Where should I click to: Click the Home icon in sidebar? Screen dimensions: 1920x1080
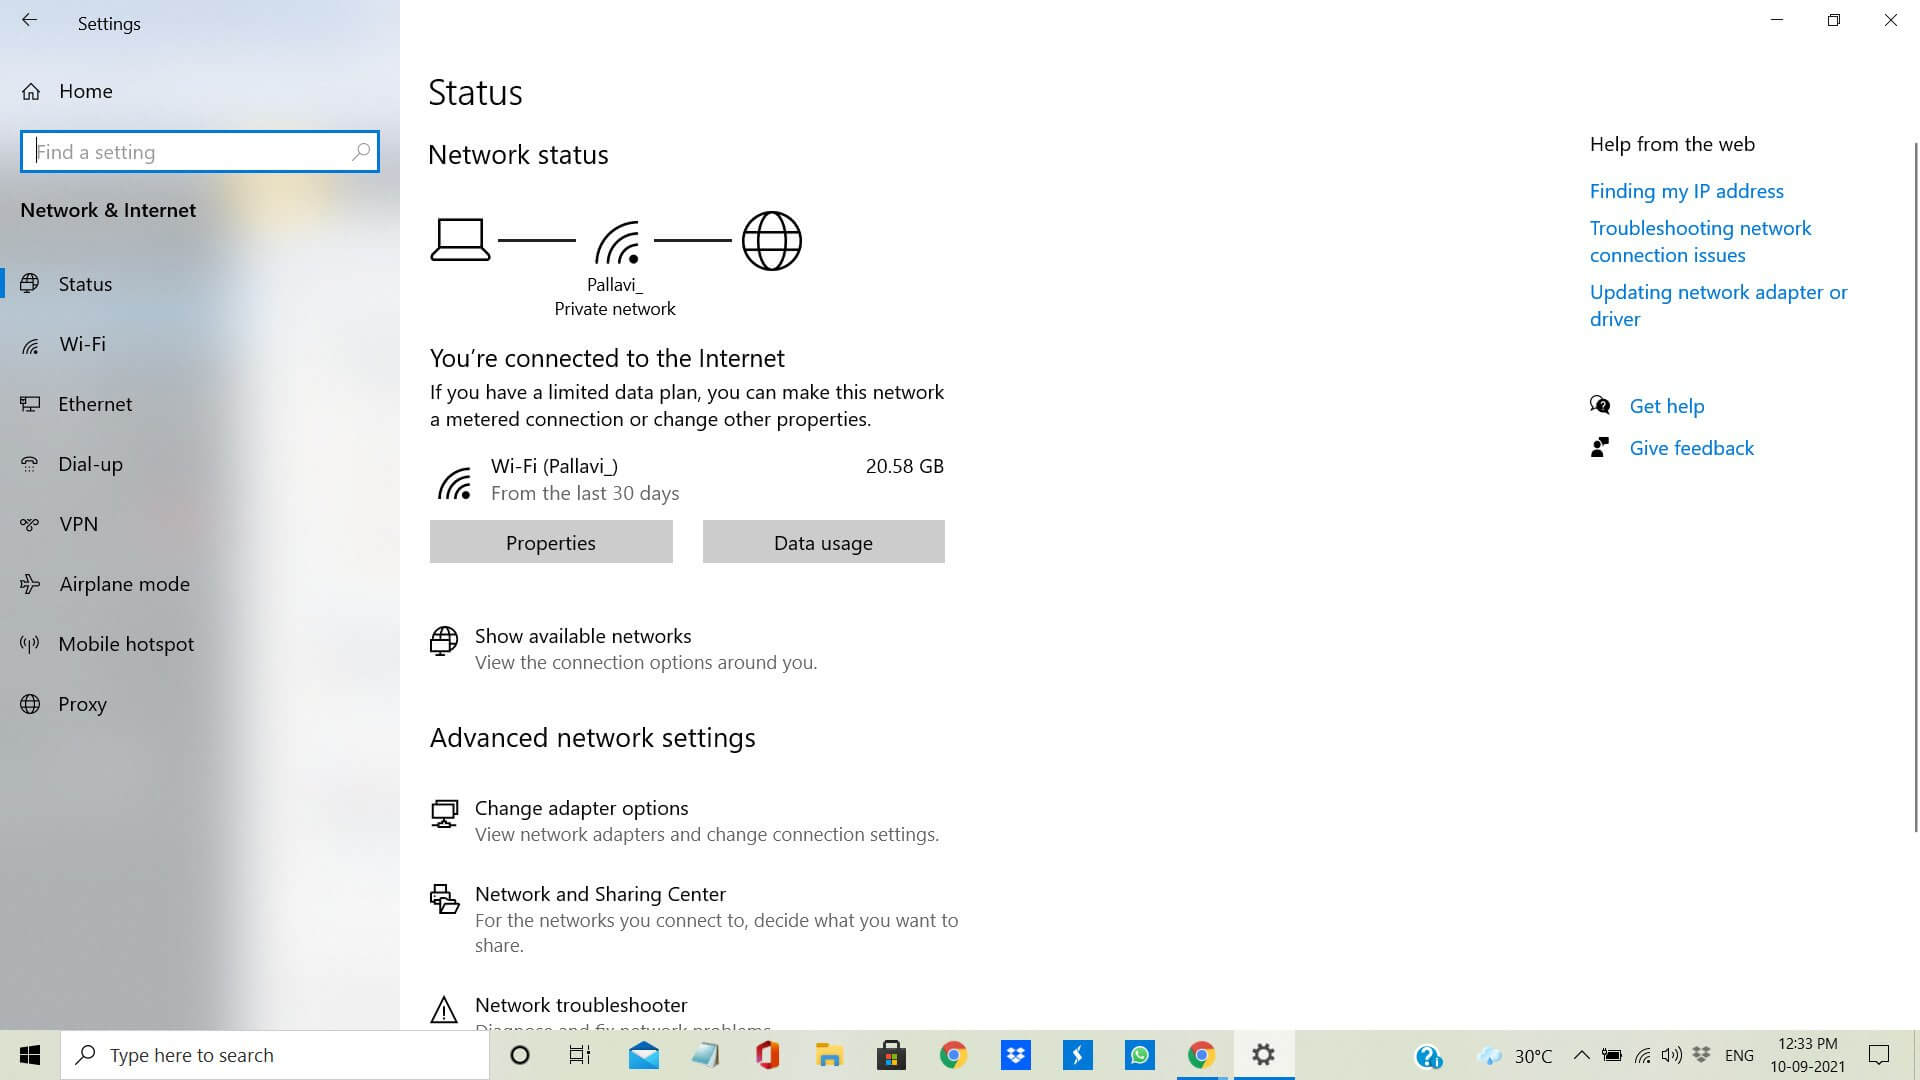[31, 92]
